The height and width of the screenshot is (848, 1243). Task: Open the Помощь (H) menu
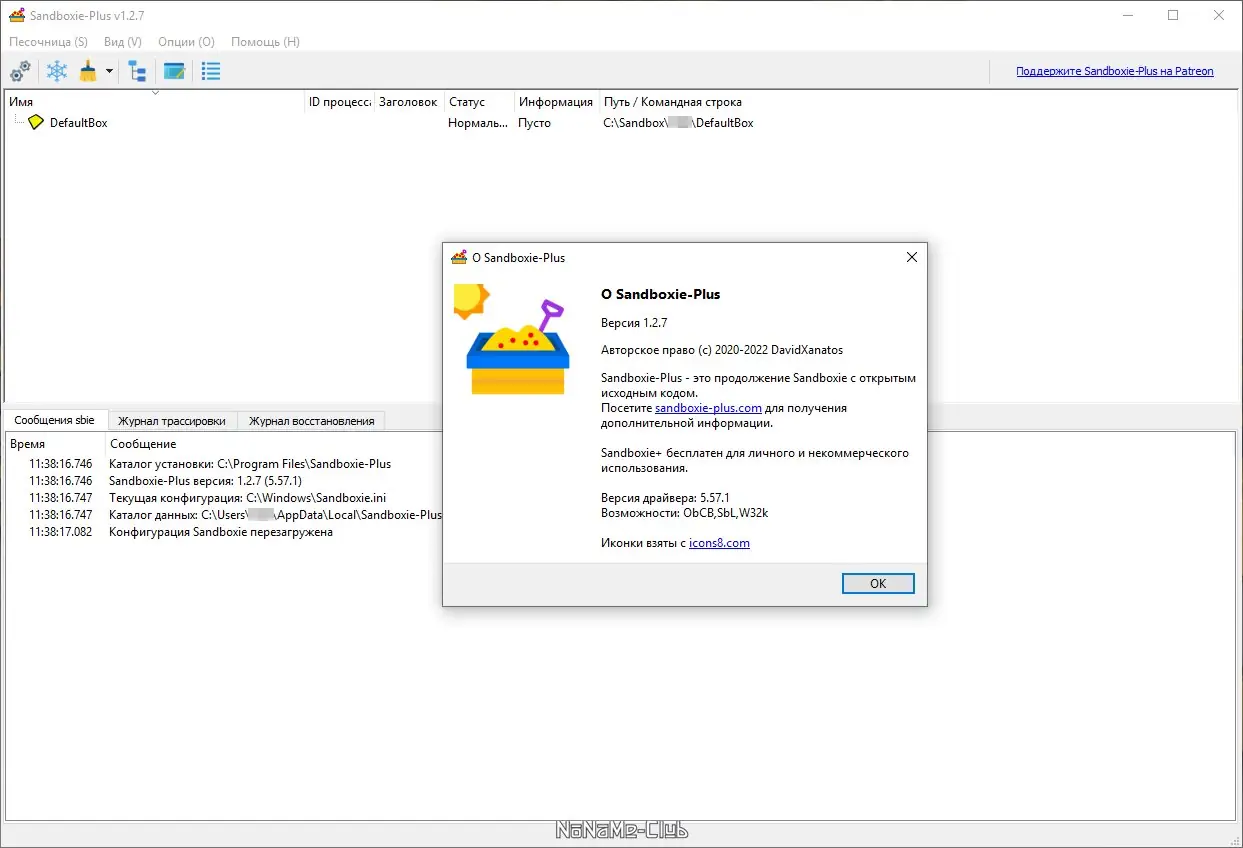[265, 42]
